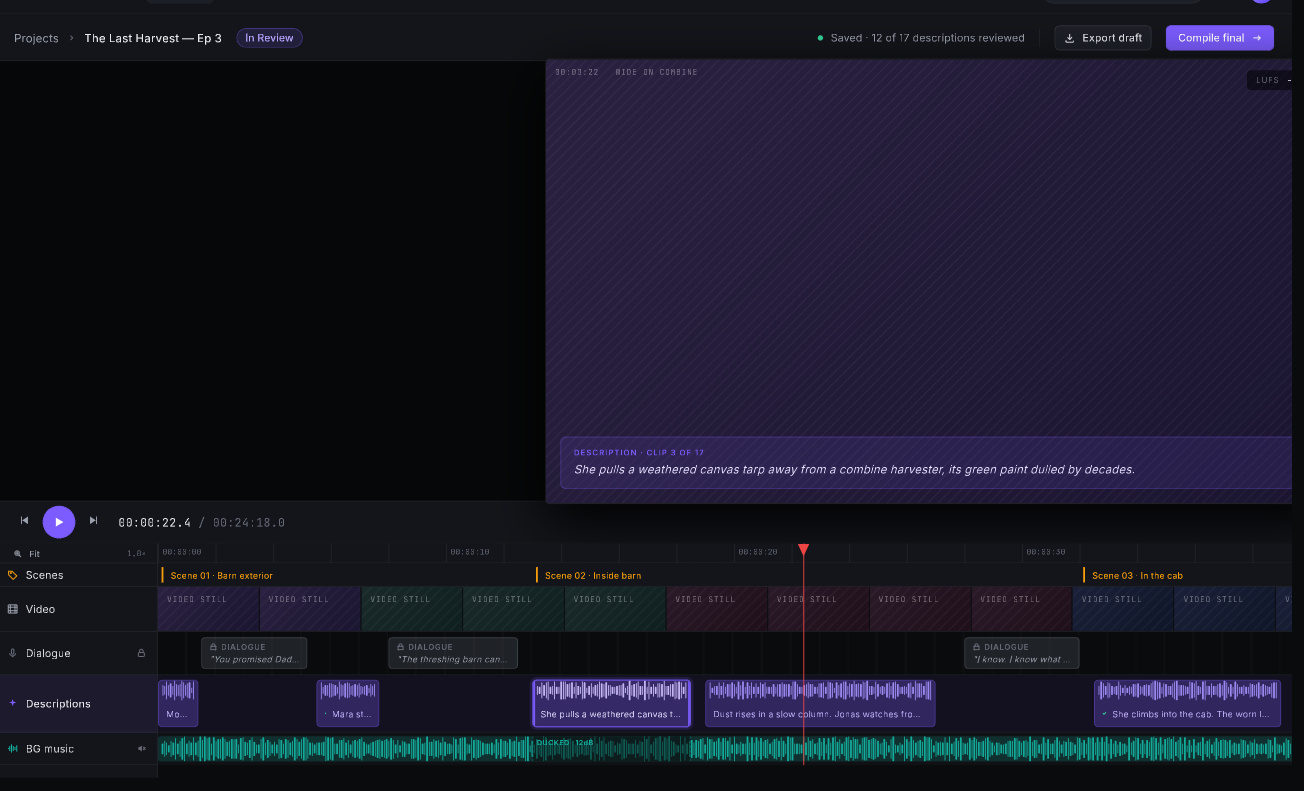The width and height of the screenshot is (1304, 791).
Task: Click the Export draft button
Action: [1103, 38]
